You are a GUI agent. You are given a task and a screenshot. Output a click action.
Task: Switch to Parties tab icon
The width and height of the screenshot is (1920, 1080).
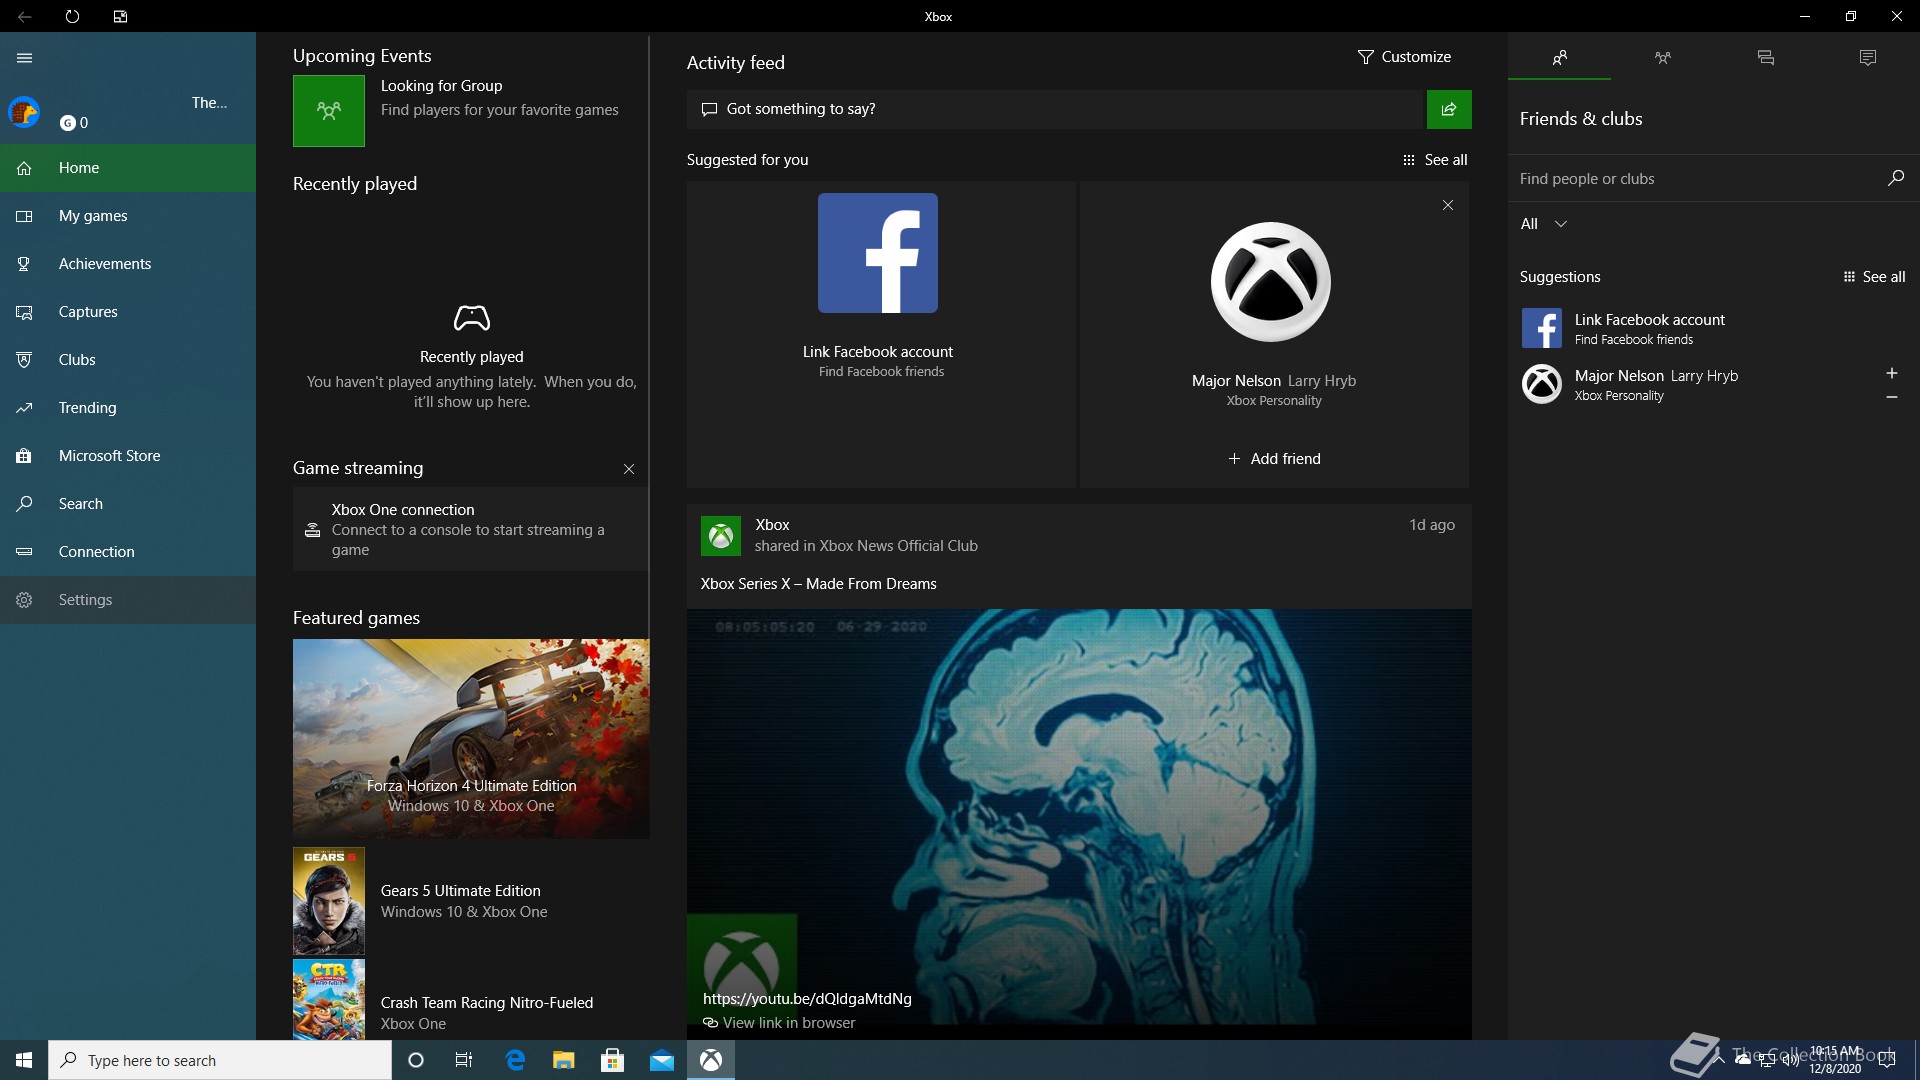pos(1663,58)
